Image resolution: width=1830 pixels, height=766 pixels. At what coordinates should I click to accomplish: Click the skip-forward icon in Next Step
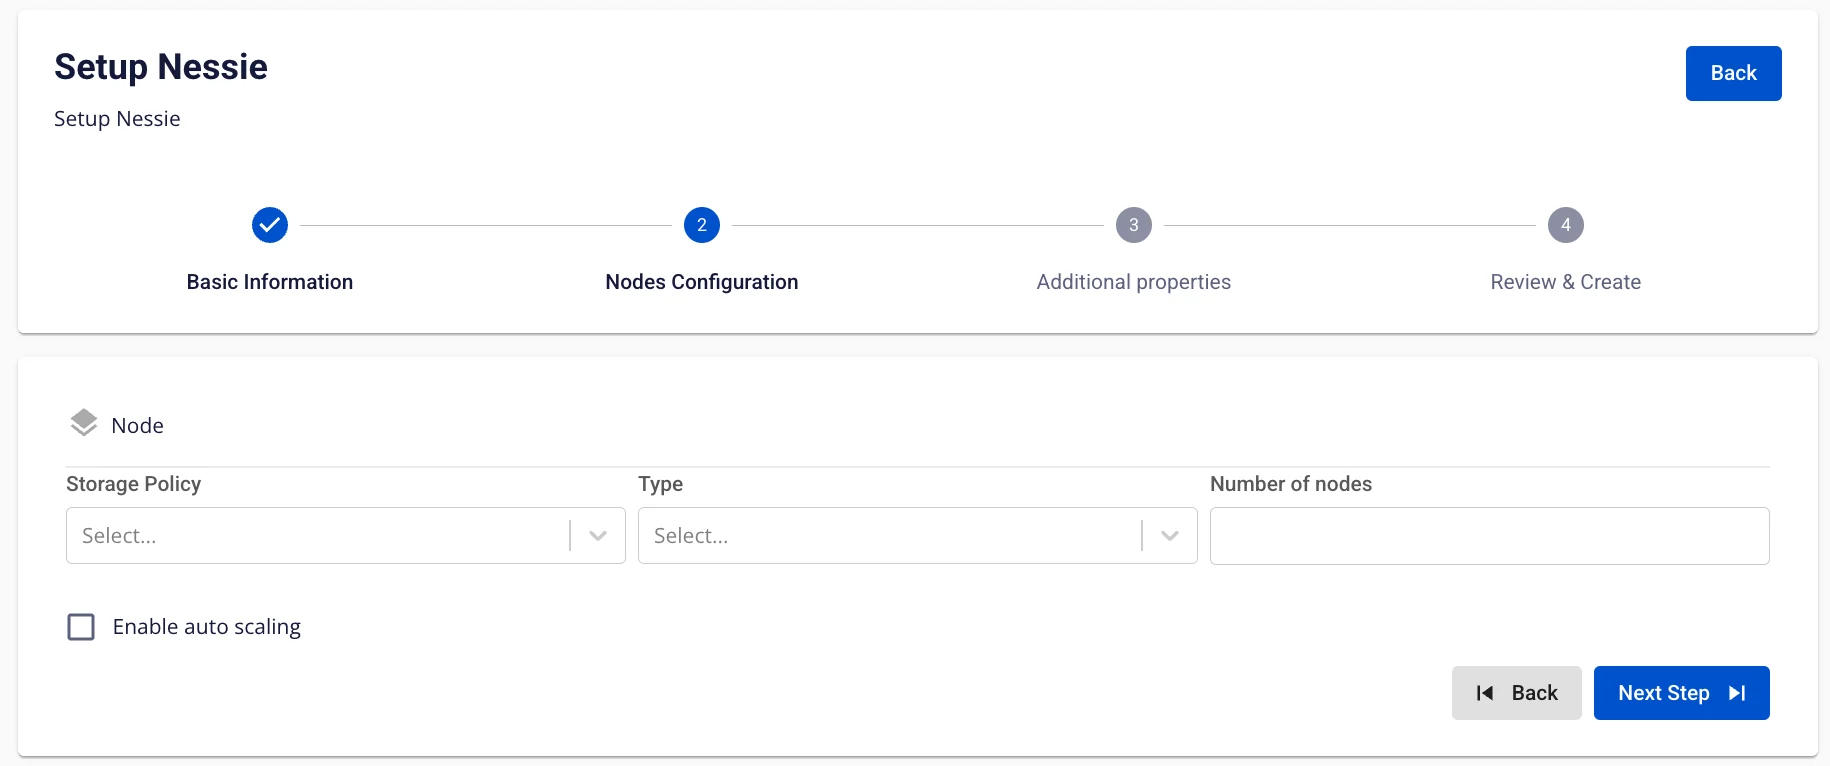1737,693
